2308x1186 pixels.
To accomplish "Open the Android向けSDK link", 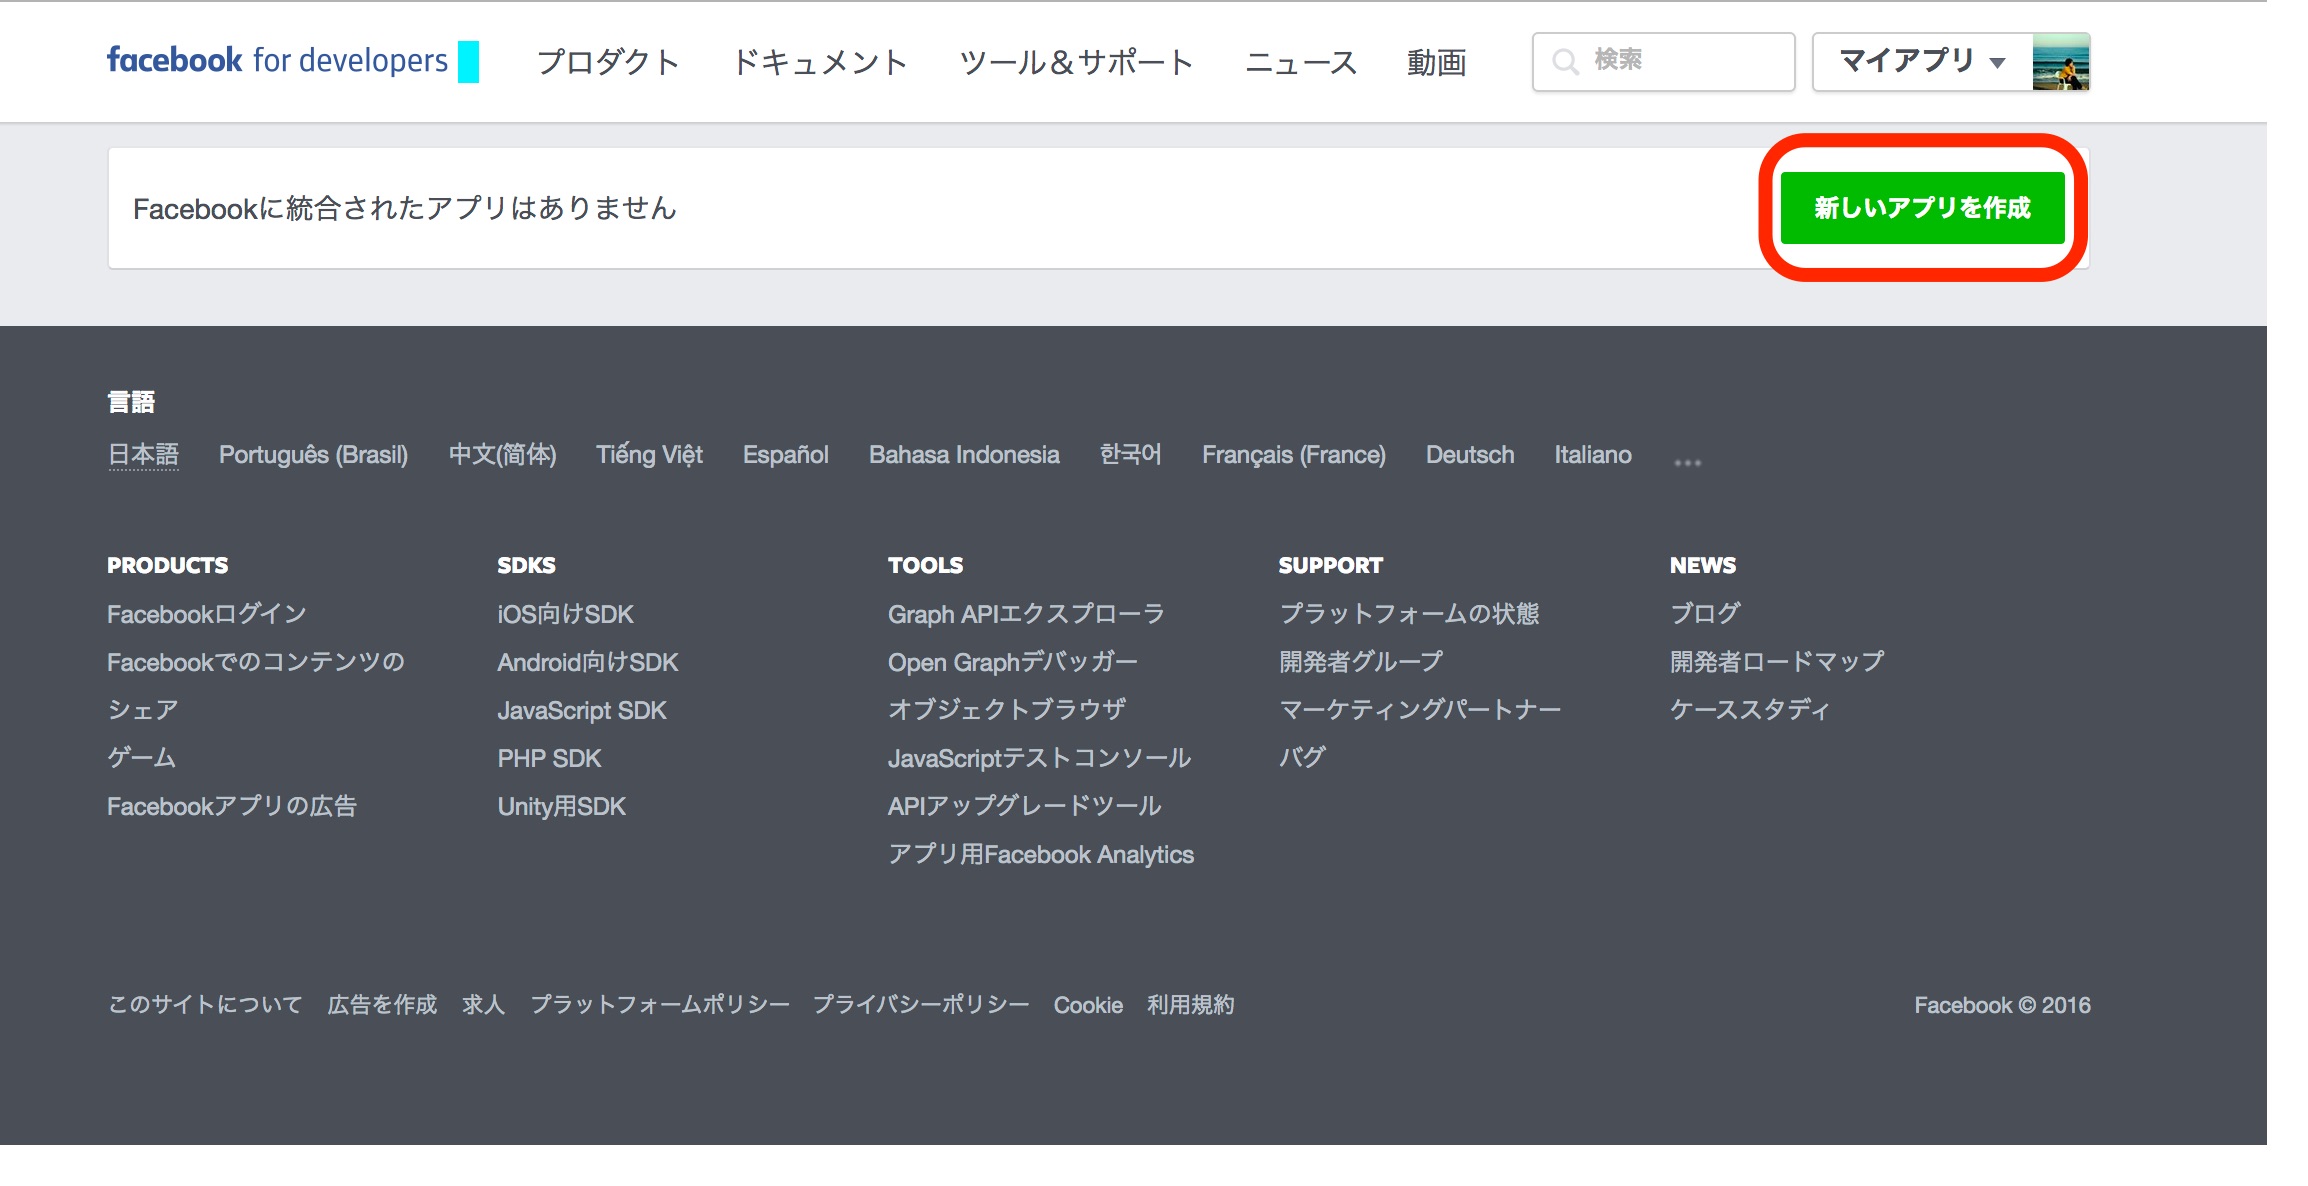I will [x=588, y=662].
